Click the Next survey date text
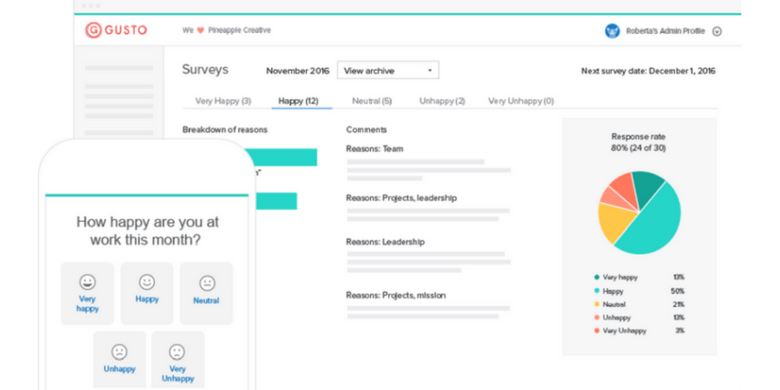 (648, 71)
